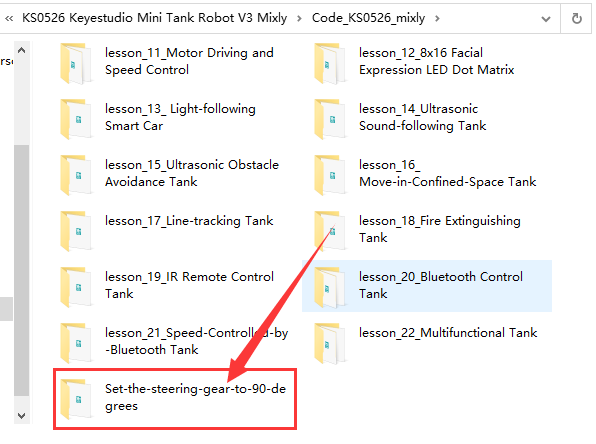Viewport: 596px width, 444px height.
Task: Select the Set-the-steering-gear-to-90-degrees folder
Action: [174, 398]
